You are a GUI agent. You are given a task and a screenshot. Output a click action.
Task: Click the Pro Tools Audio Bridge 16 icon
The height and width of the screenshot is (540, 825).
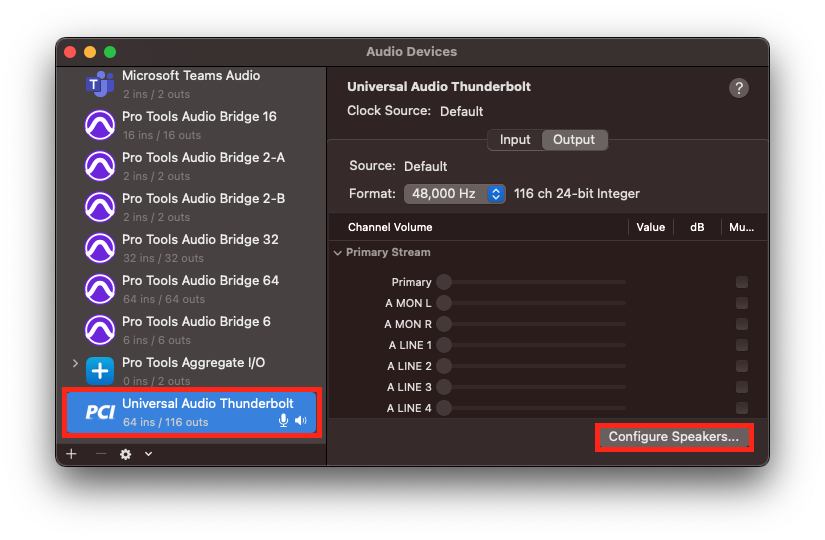[100, 125]
